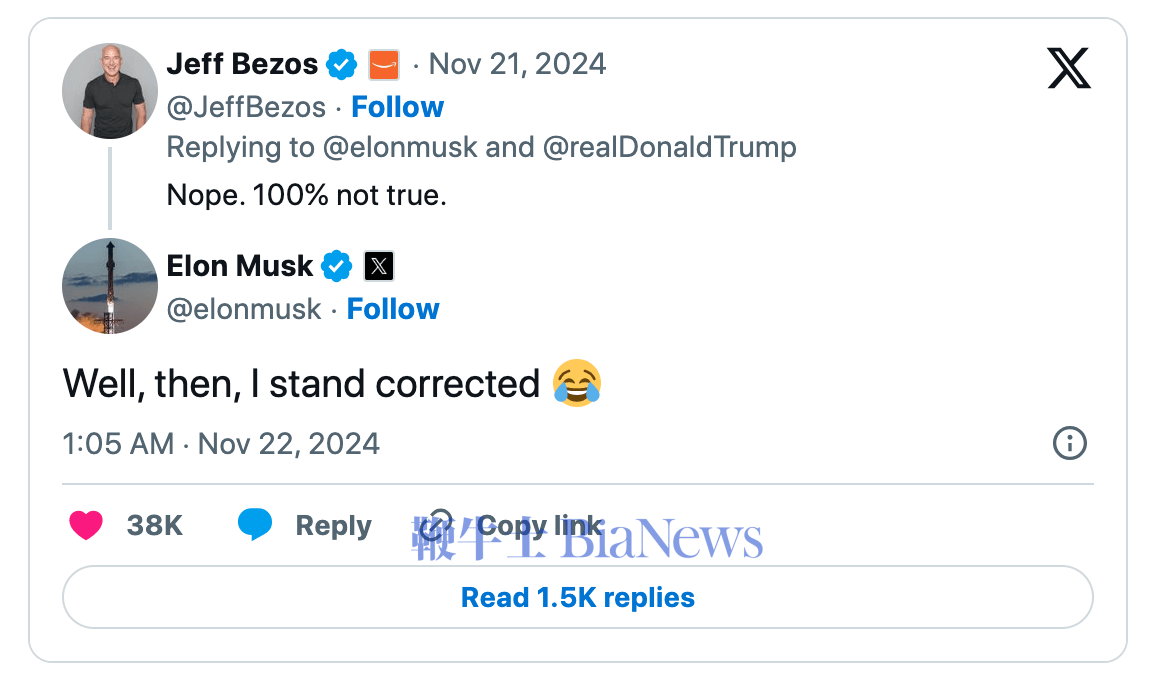Follow Jeff Bezos via Follow link
The height and width of the screenshot is (674, 1174).
(398, 107)
